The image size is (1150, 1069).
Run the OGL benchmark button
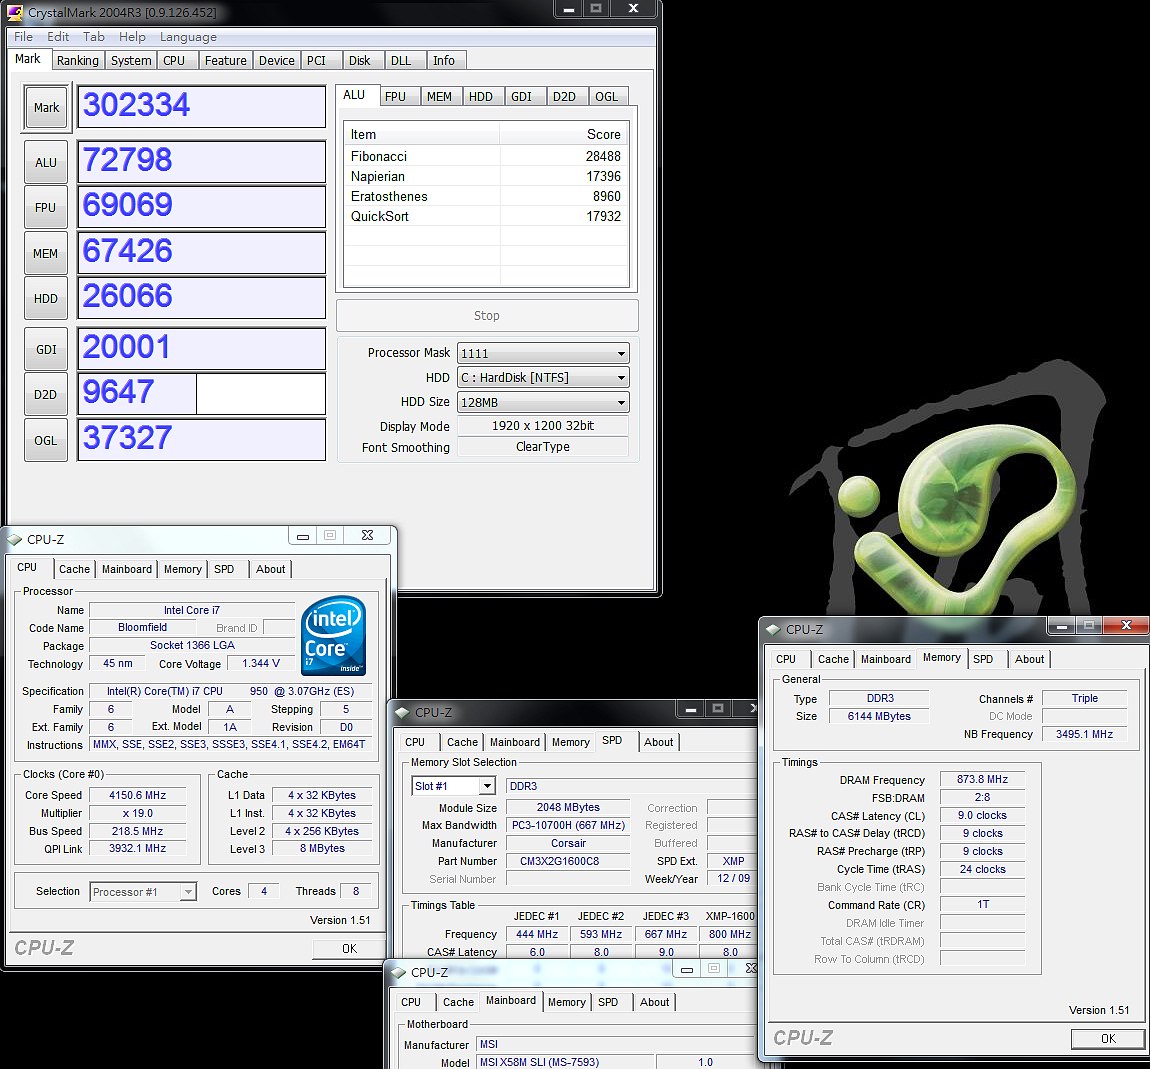46,440
